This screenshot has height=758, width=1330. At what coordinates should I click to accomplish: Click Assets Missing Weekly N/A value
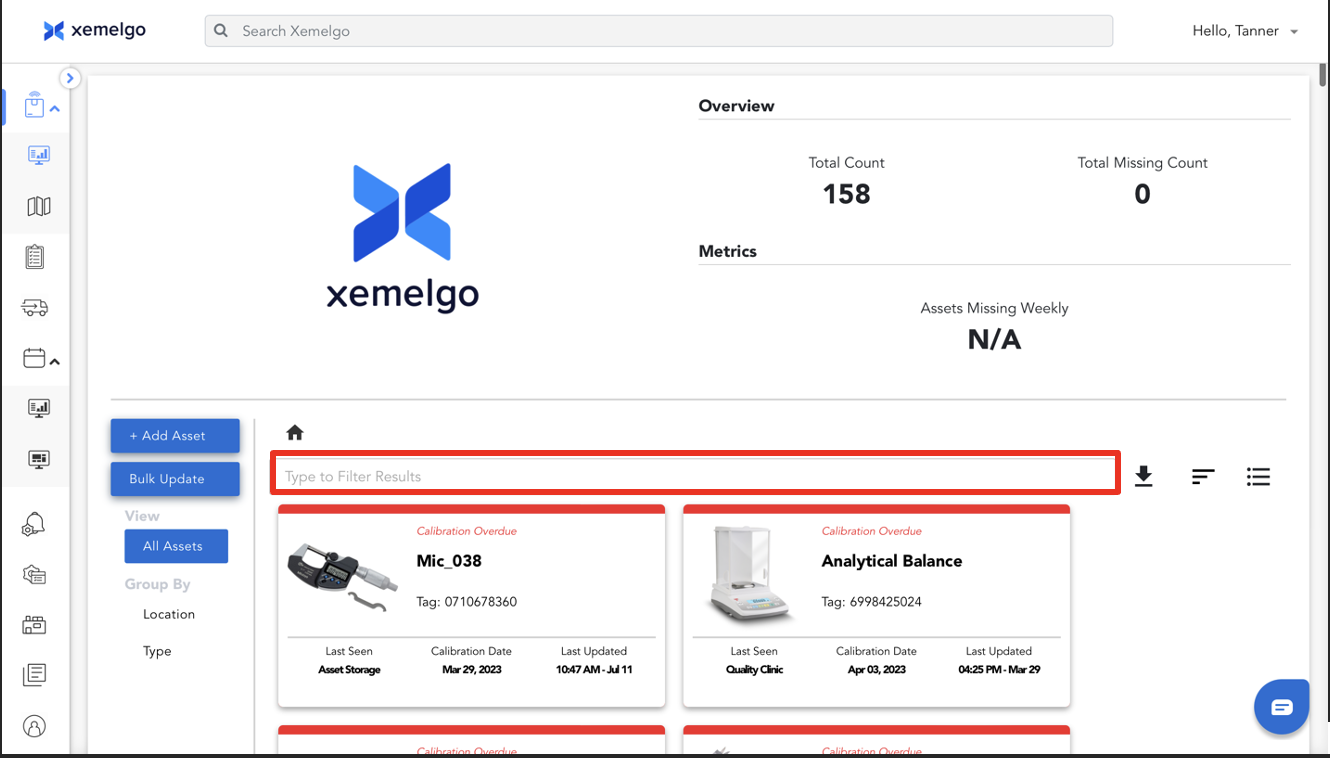(x=994, y=340)
